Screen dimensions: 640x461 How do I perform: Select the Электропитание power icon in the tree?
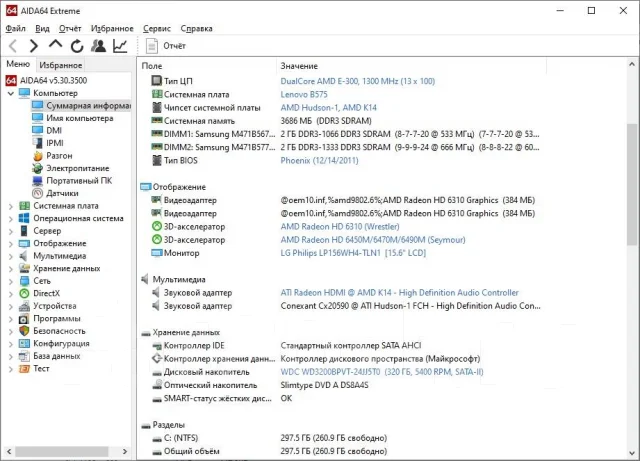(x=38, y=168)
